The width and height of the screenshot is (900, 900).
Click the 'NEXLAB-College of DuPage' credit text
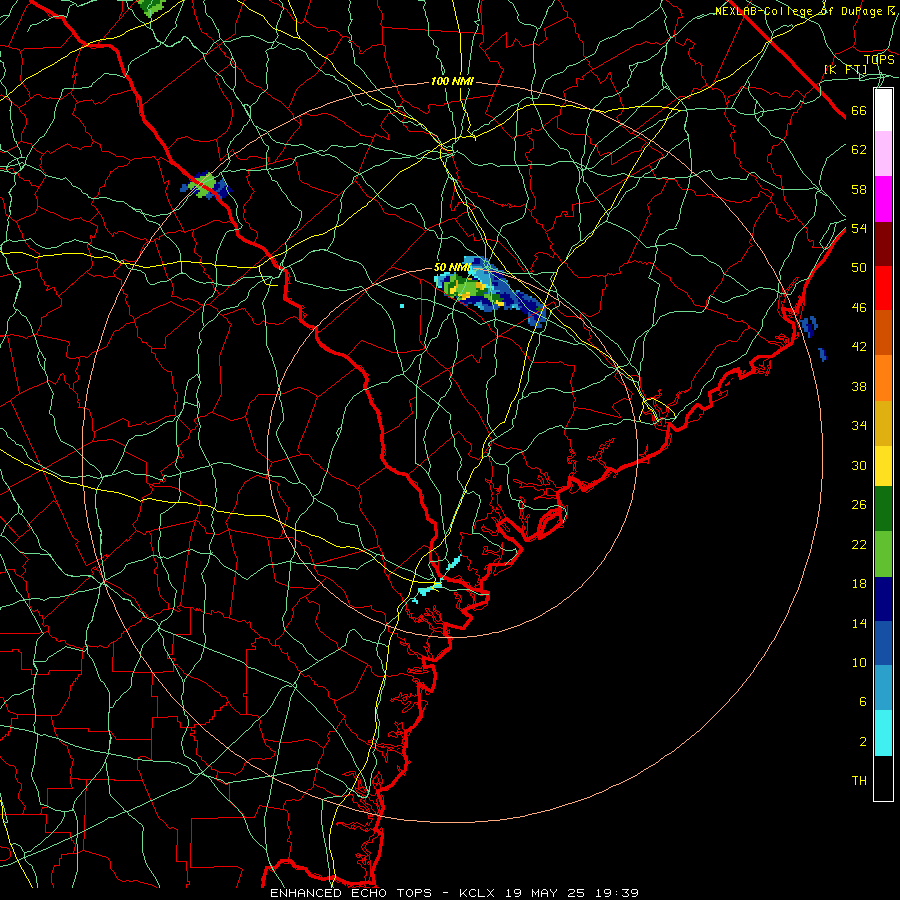[x=799, y=11]
